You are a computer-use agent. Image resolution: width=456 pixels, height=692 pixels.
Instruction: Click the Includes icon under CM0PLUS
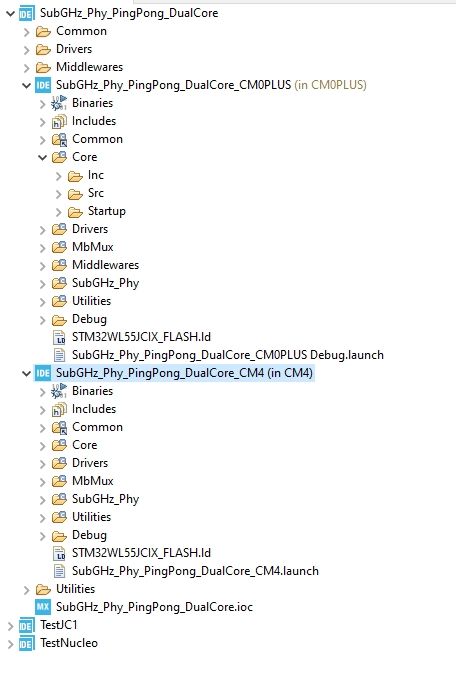click(x=59, y=121)
